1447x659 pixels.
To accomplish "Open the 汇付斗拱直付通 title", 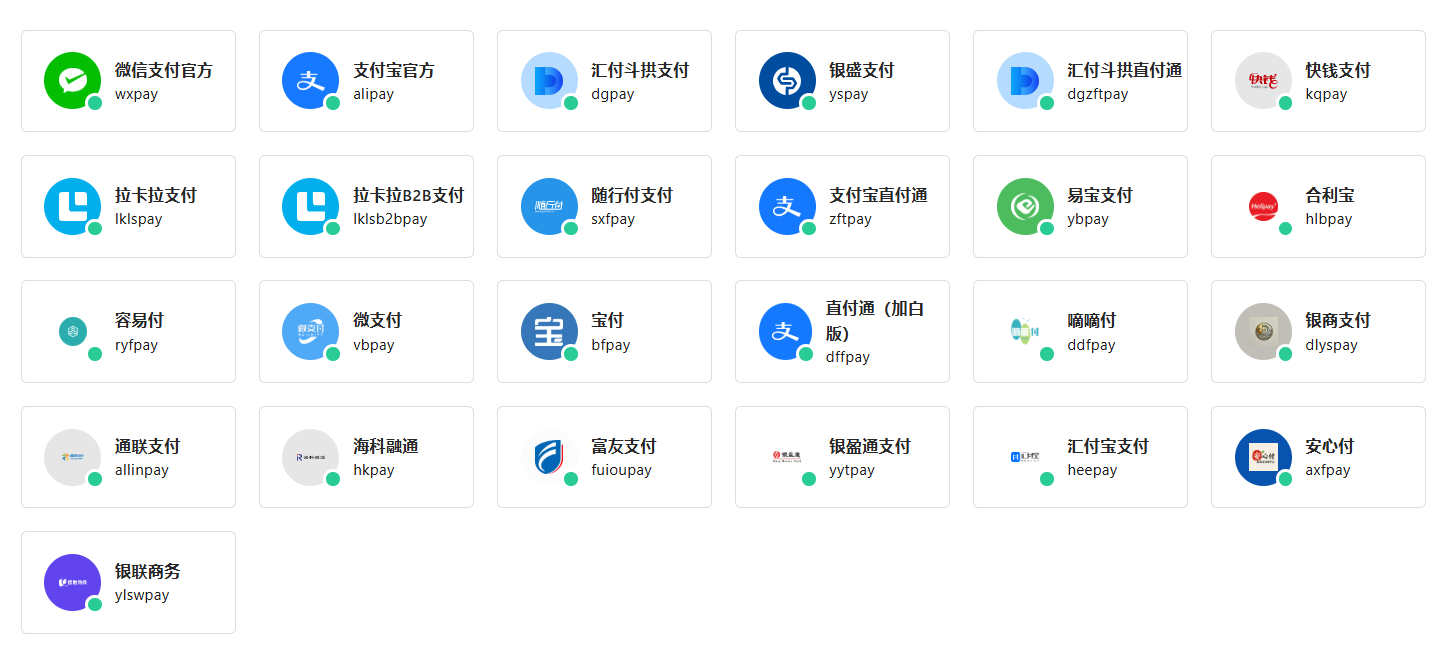I will 1125,71.
